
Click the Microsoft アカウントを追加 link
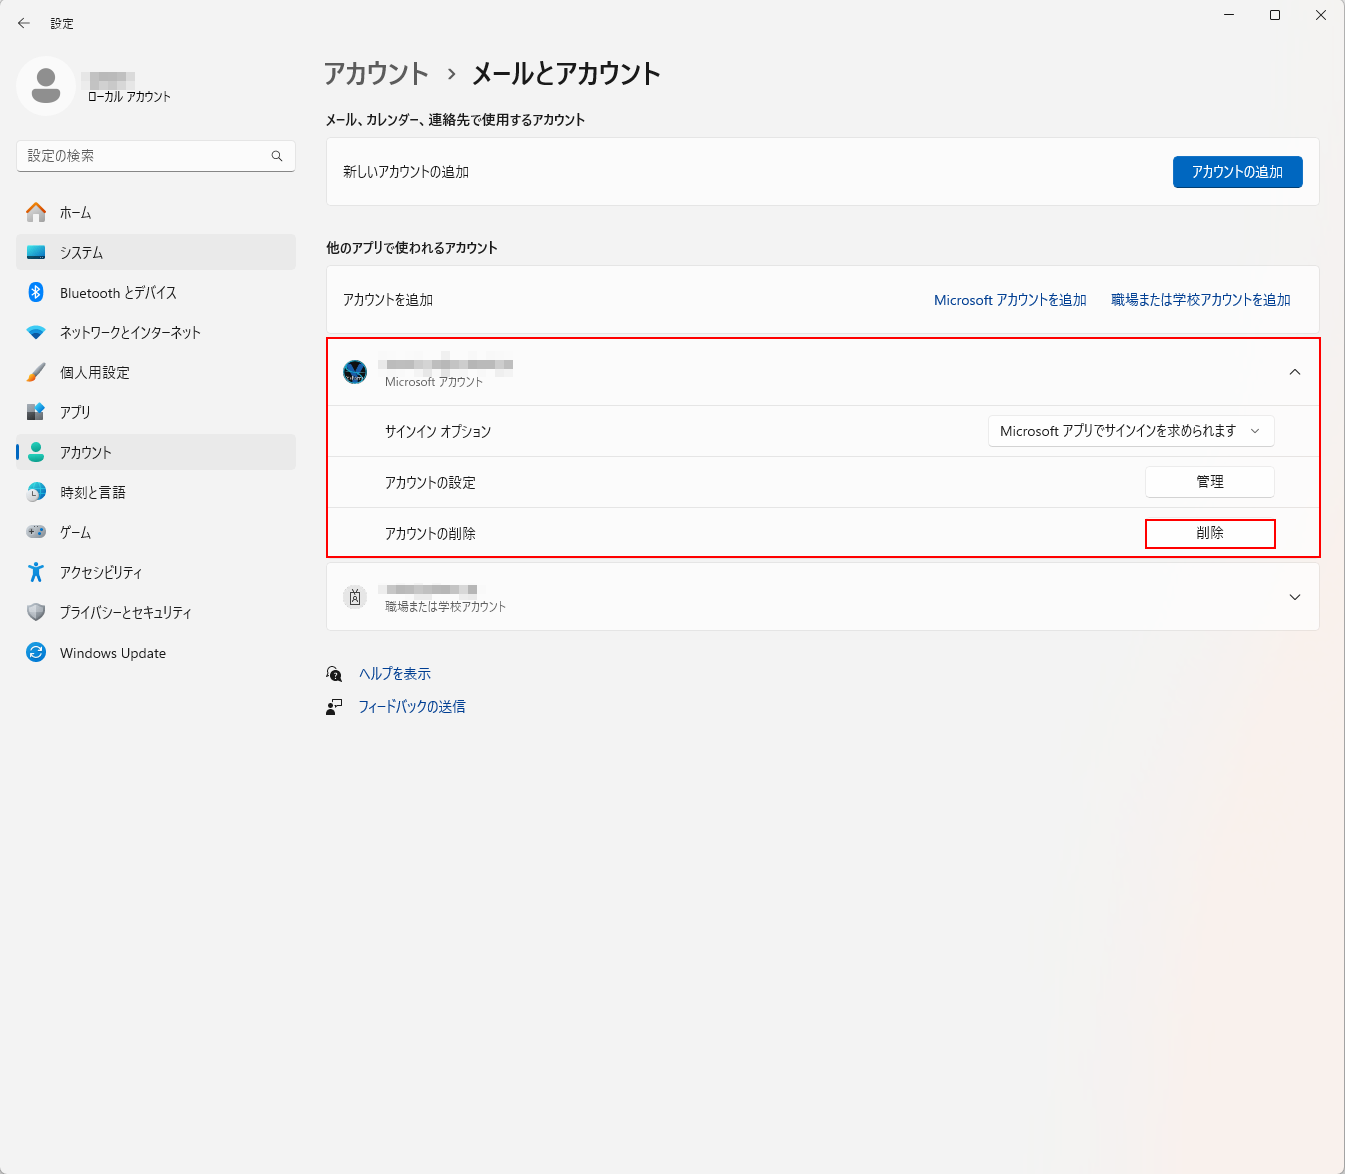click(x=1010, y=300)
